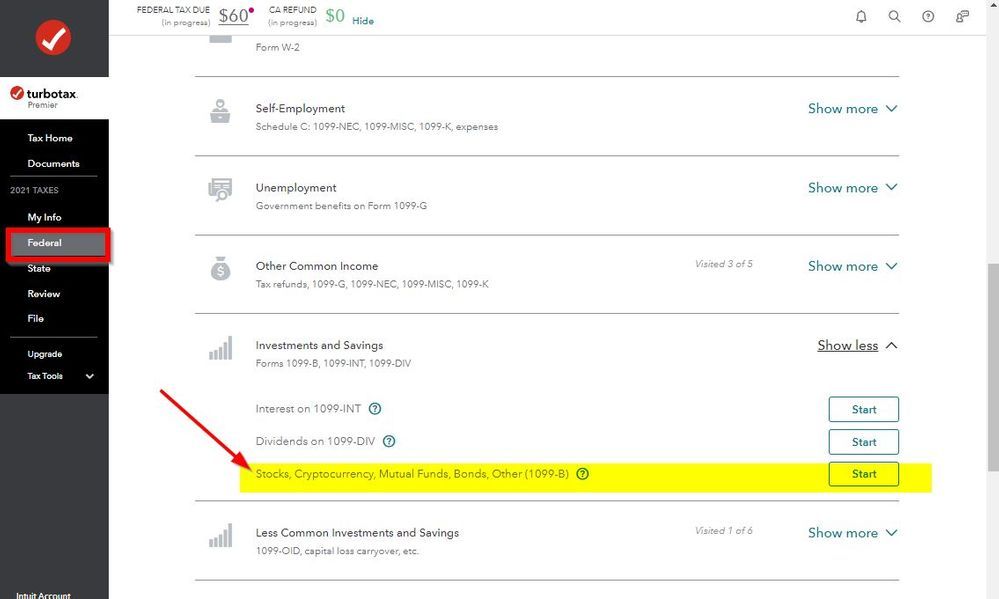Viewport: 999px width, 599px height.
Task: Click the $60 federal tax due amount
Action: 234,15
